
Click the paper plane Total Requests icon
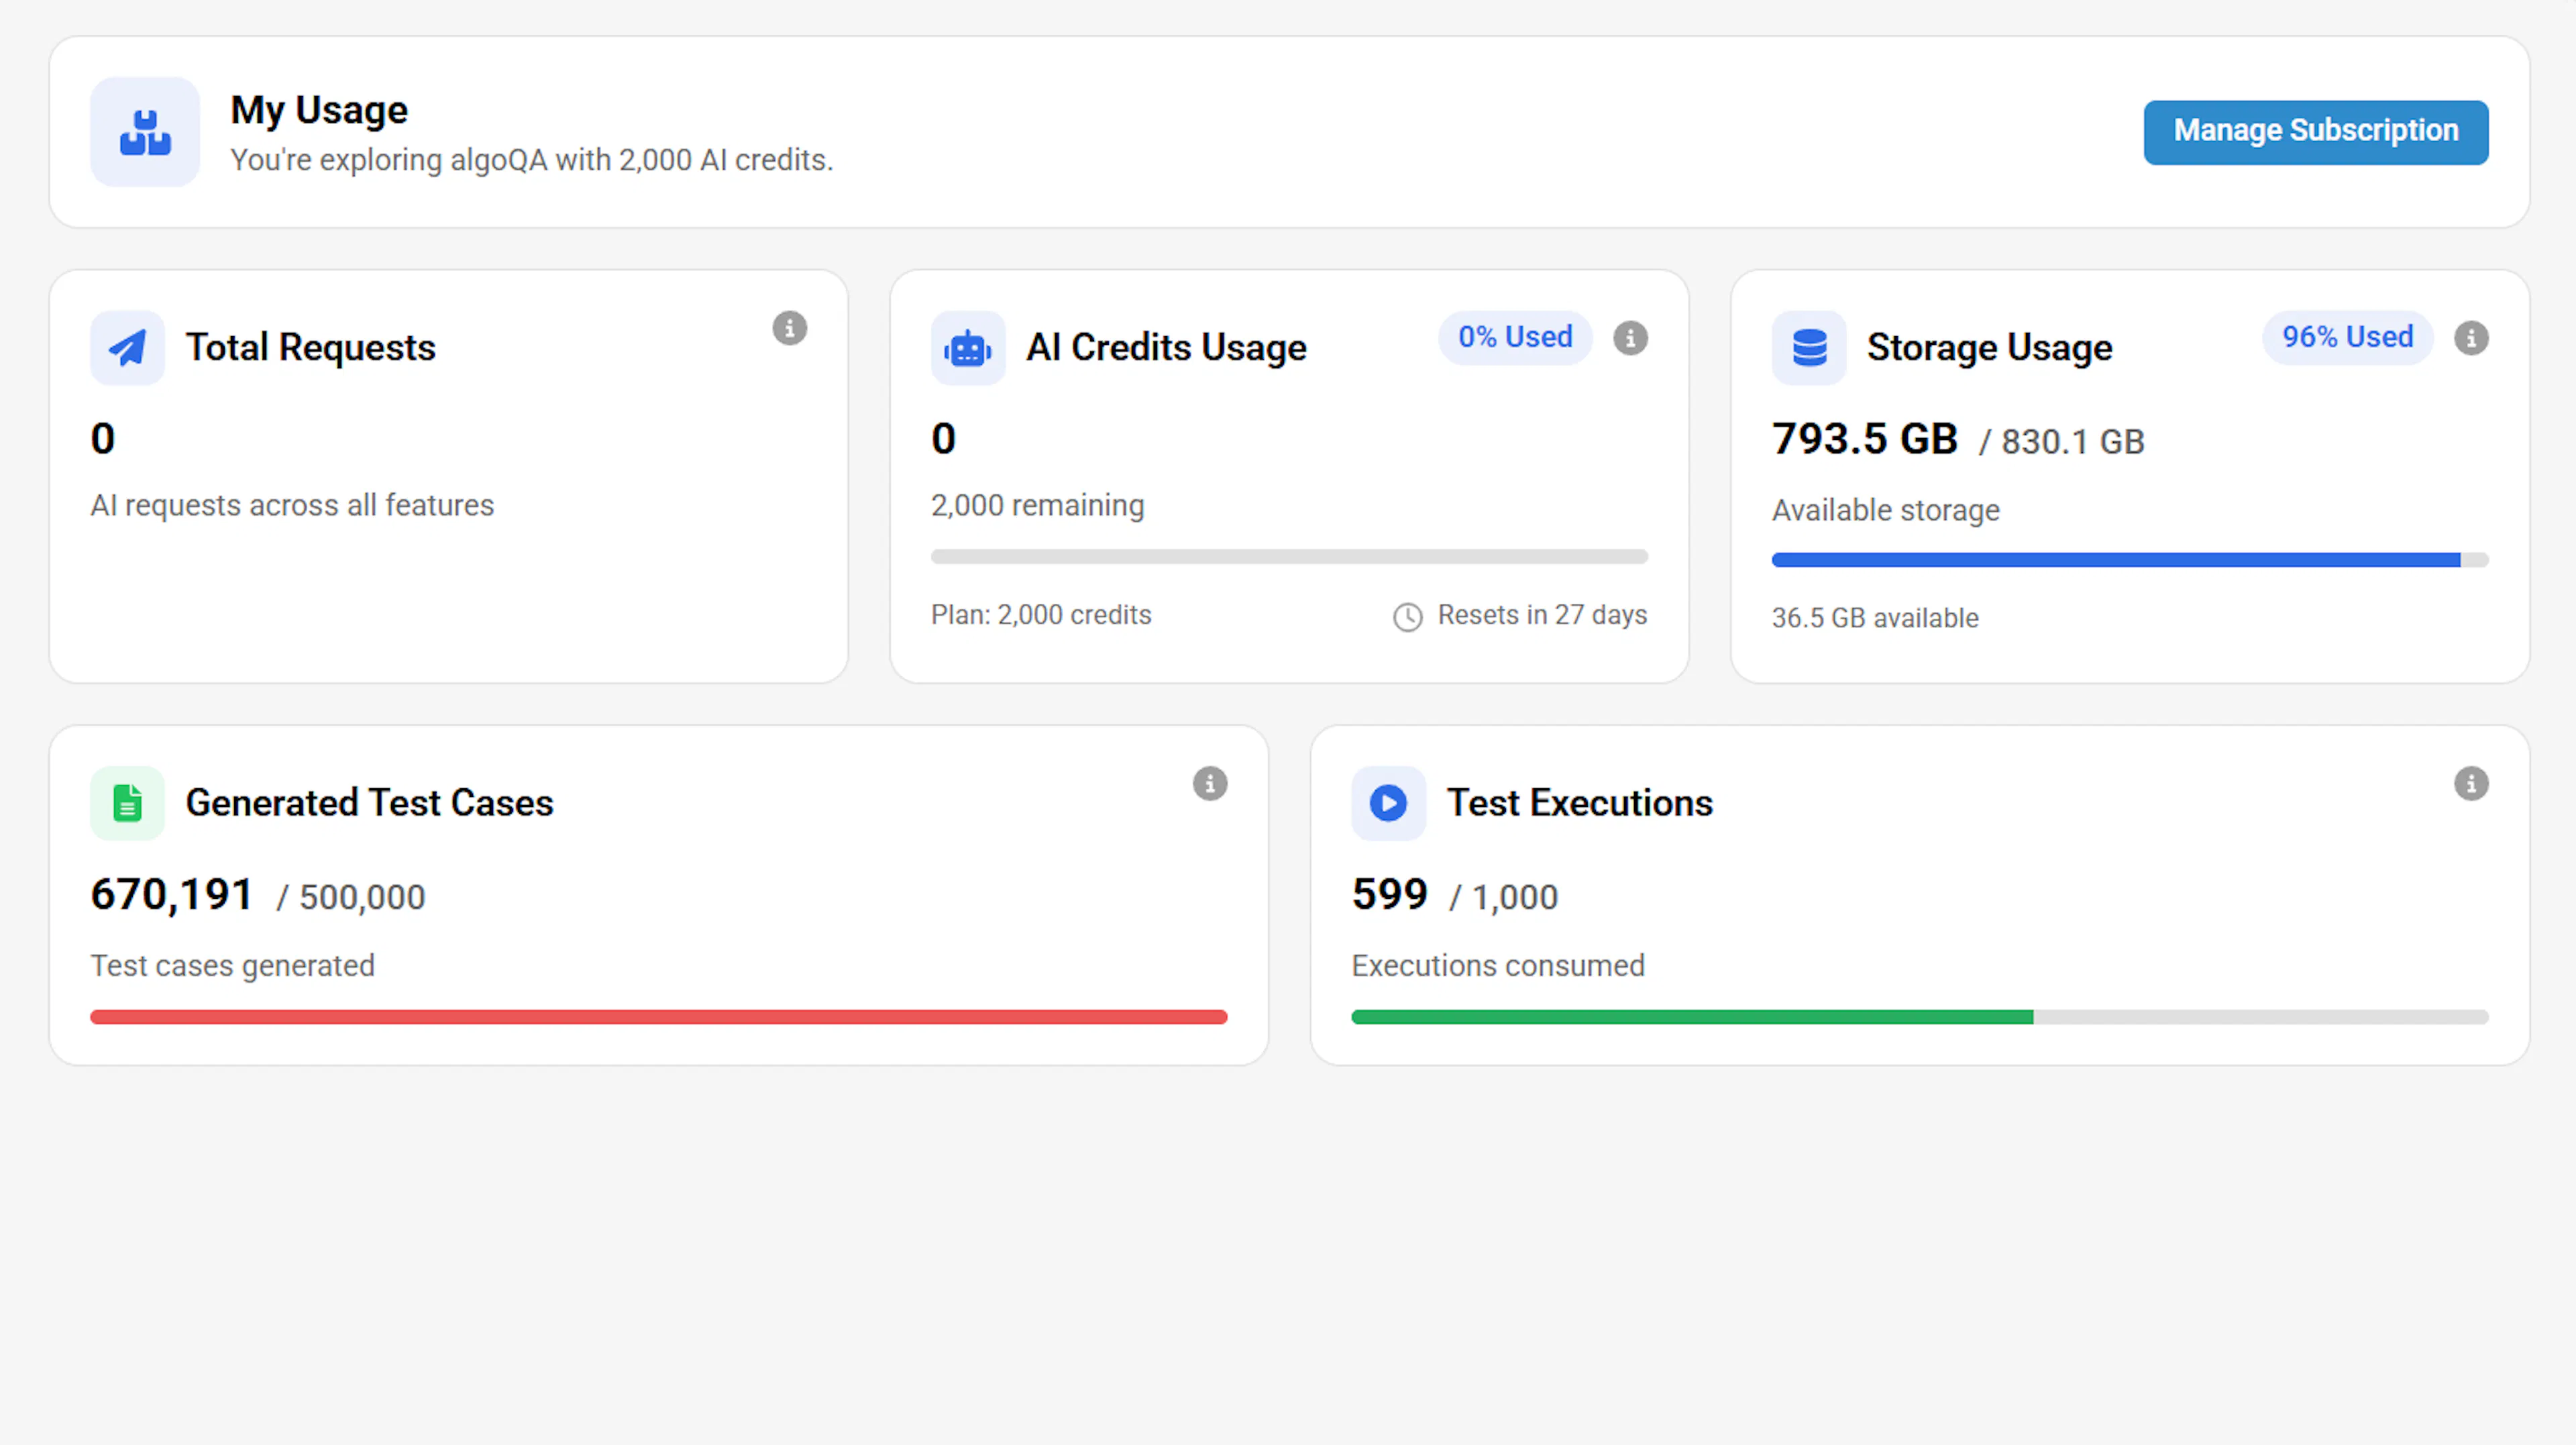click(127, 348)
